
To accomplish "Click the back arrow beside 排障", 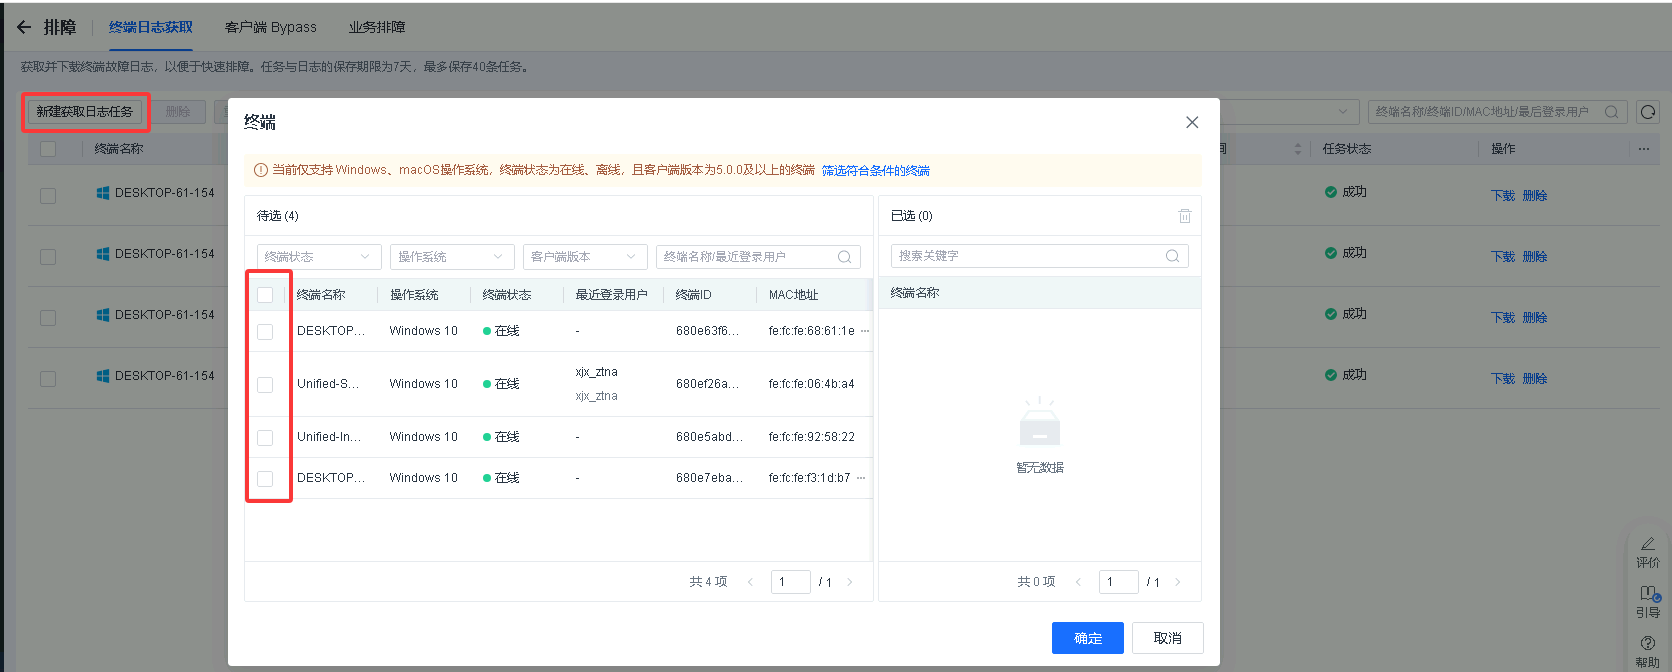I will pos(24,27).
